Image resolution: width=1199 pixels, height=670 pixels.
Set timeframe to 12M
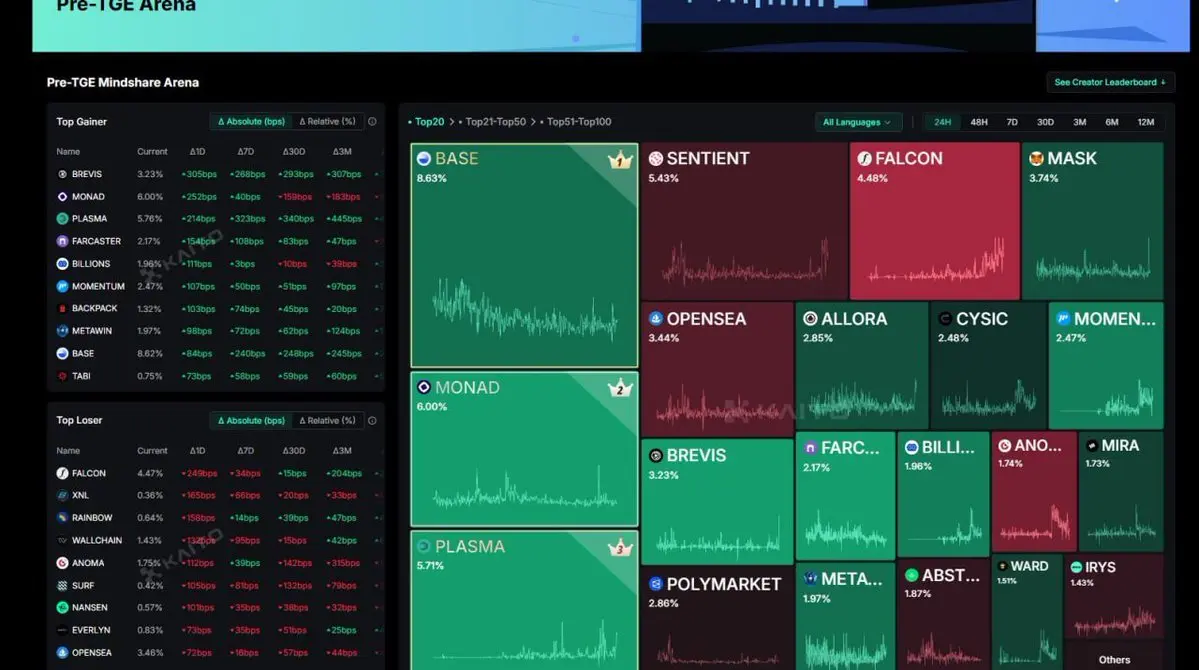coord(1145,122)
